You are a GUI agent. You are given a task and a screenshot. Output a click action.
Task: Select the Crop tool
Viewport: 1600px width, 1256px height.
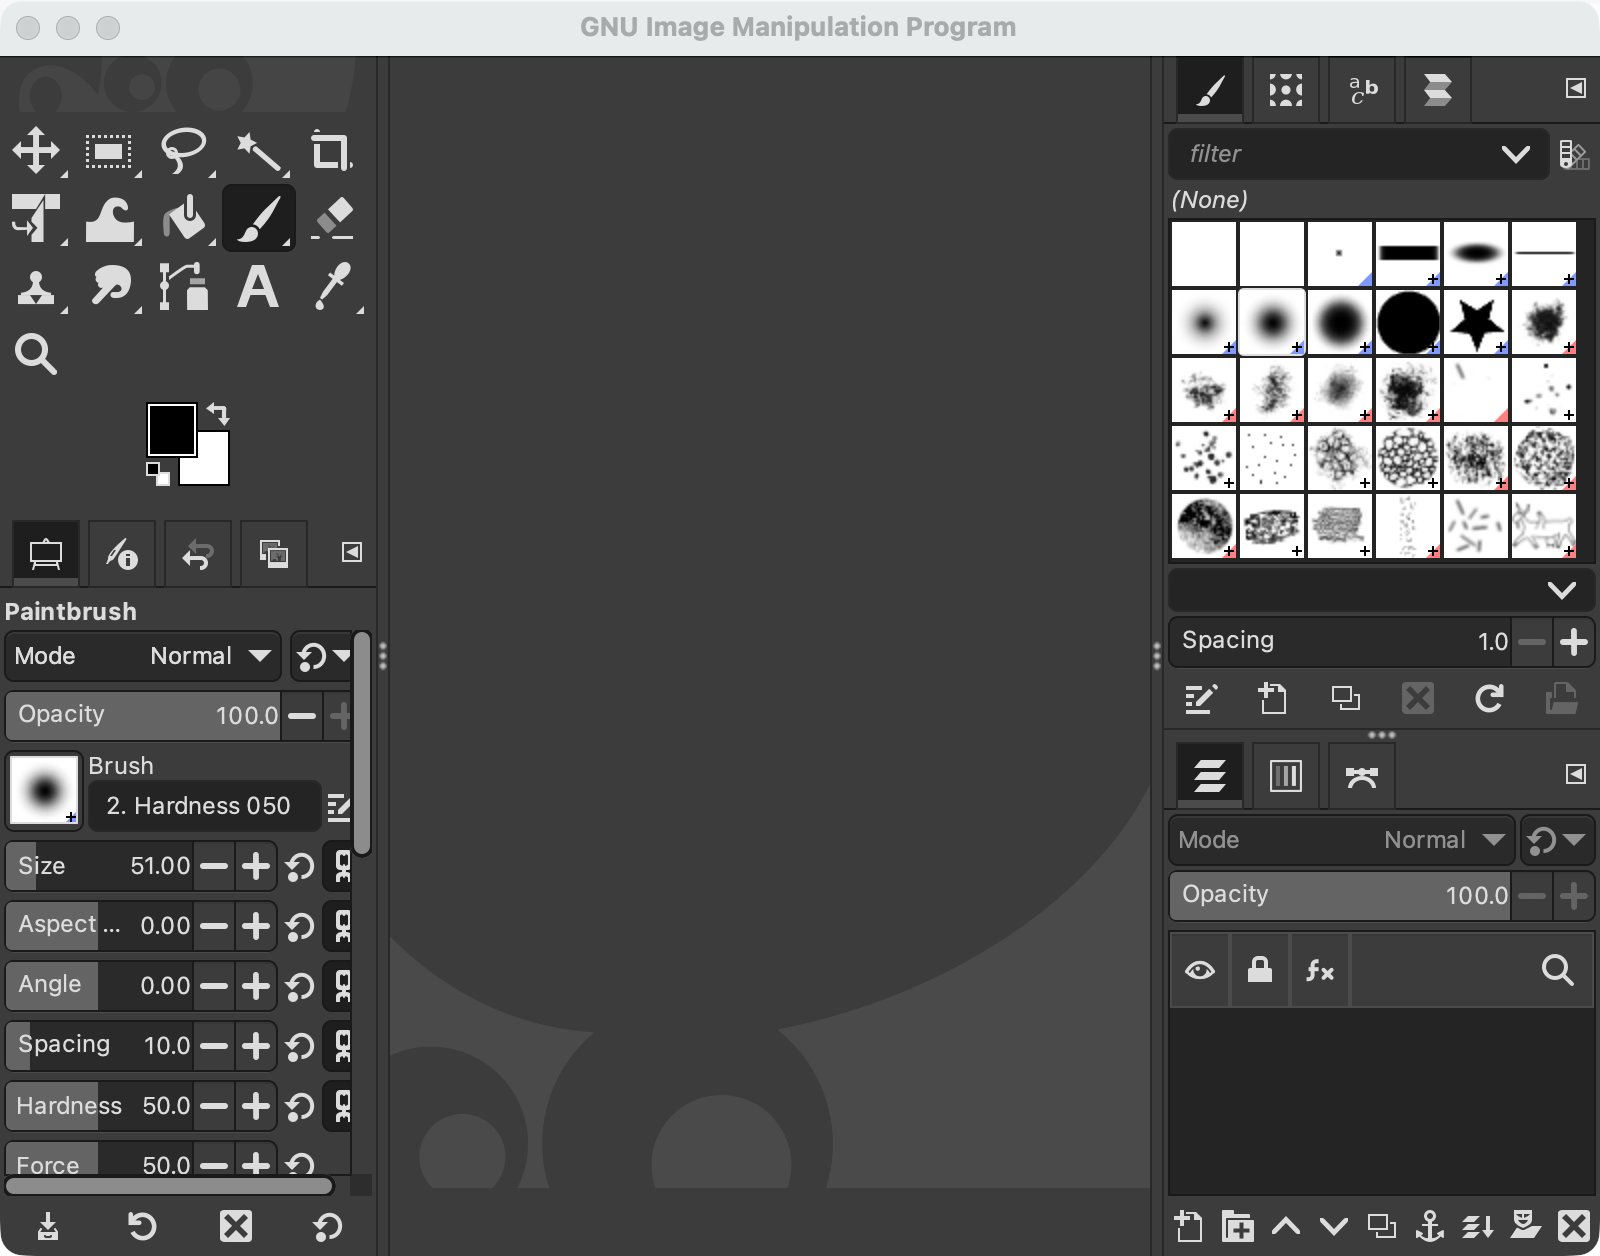tap(331, 152)
